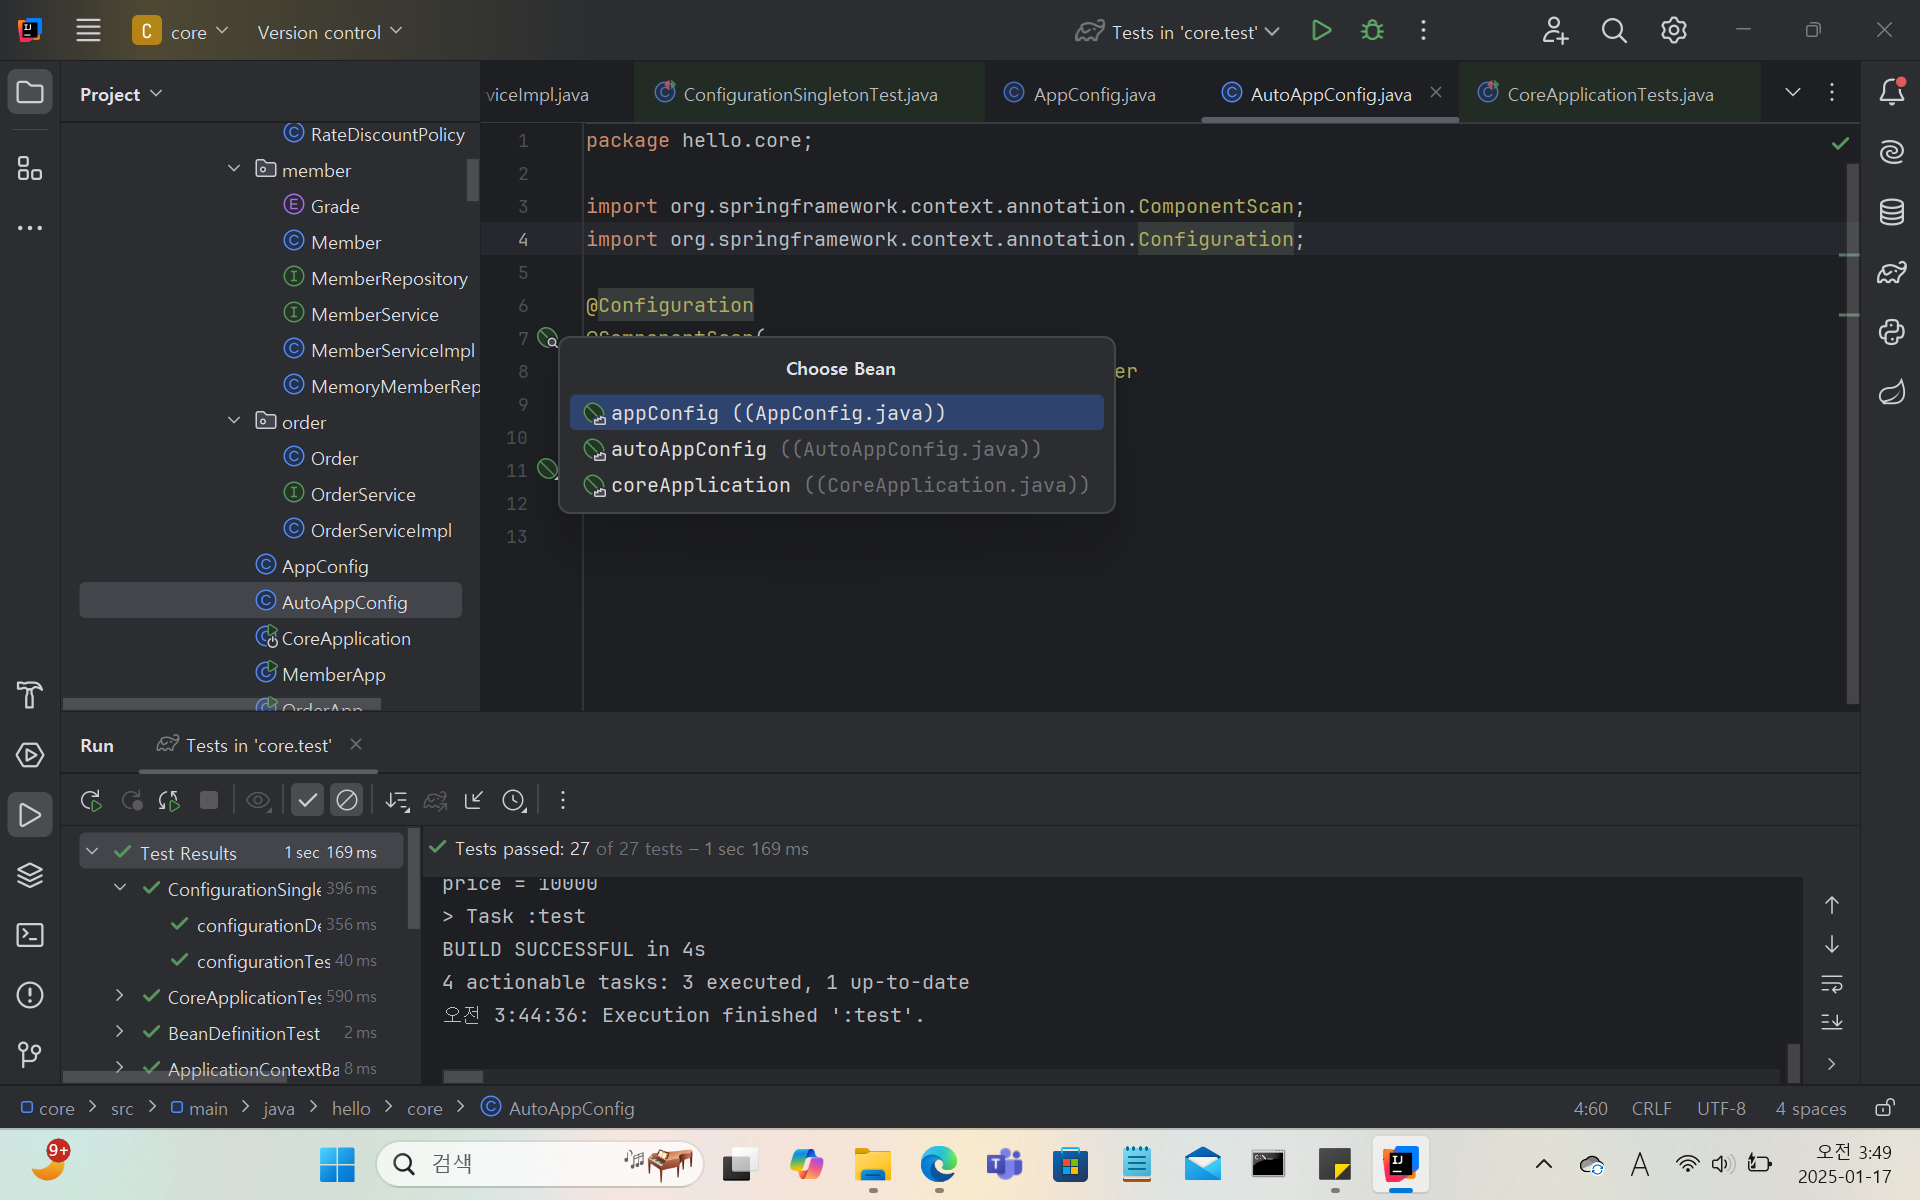Expand CoreApplicationTests result node

click(120, 996)
